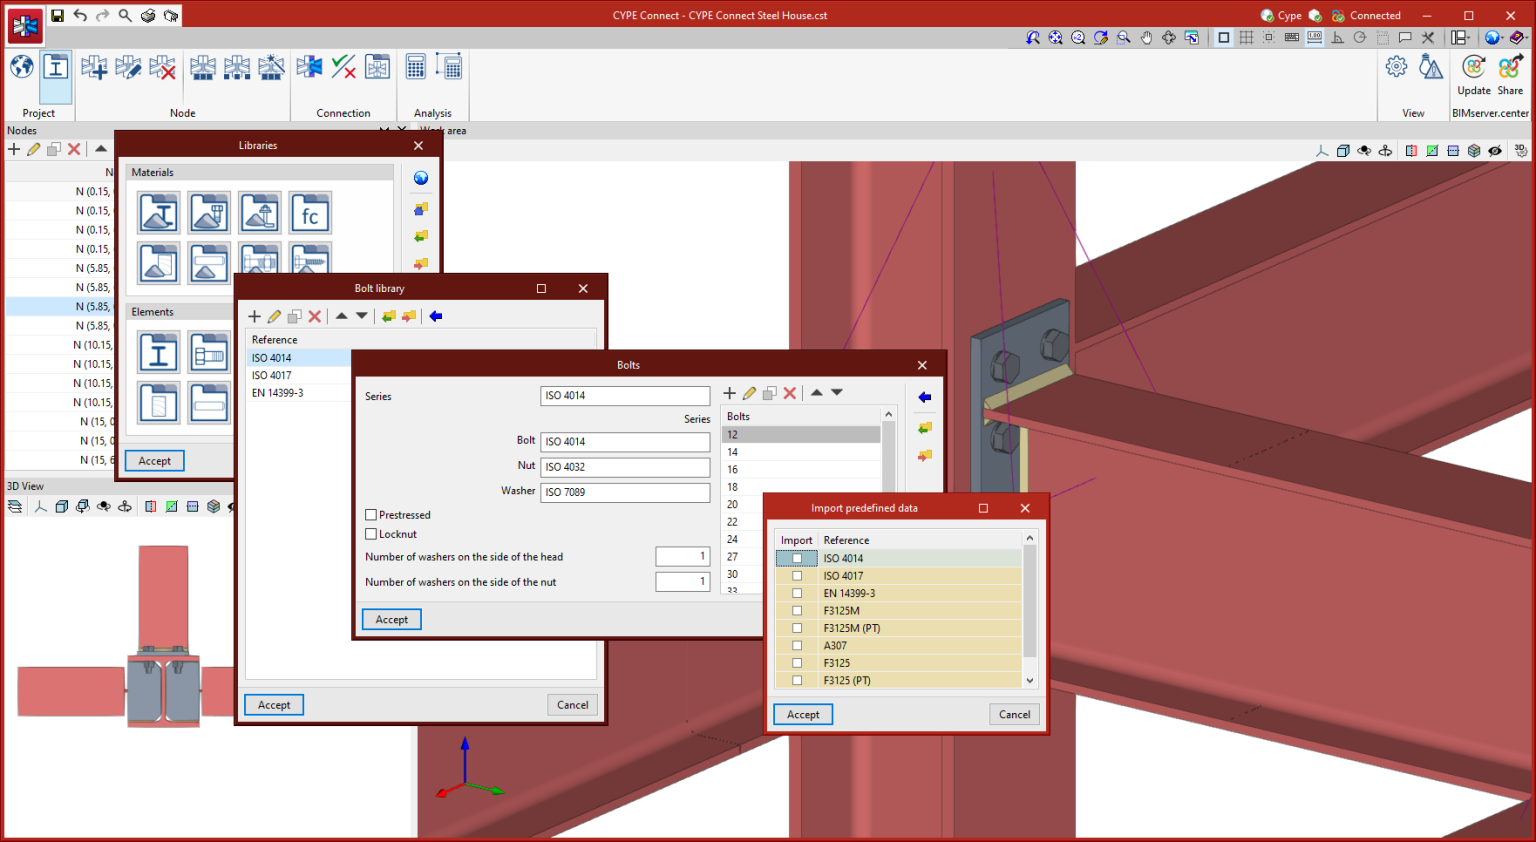Click the pan hand tool icon
The width and height of the screenshot is (1536, 842).
[x=1146, y=38]
